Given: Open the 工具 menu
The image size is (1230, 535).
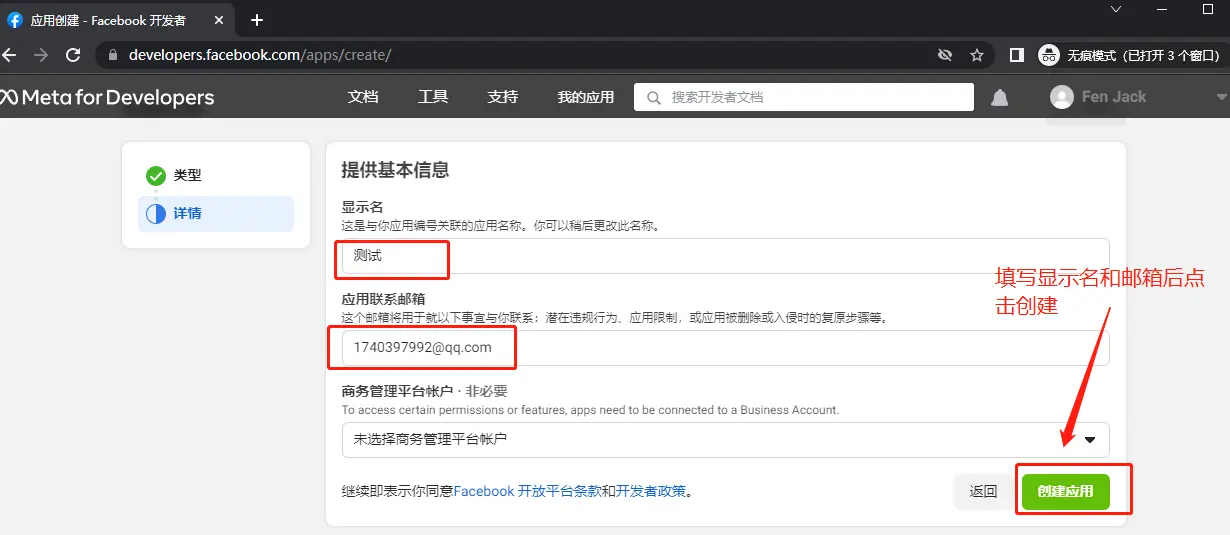Looking at the screenshot, I should (433, 97).
